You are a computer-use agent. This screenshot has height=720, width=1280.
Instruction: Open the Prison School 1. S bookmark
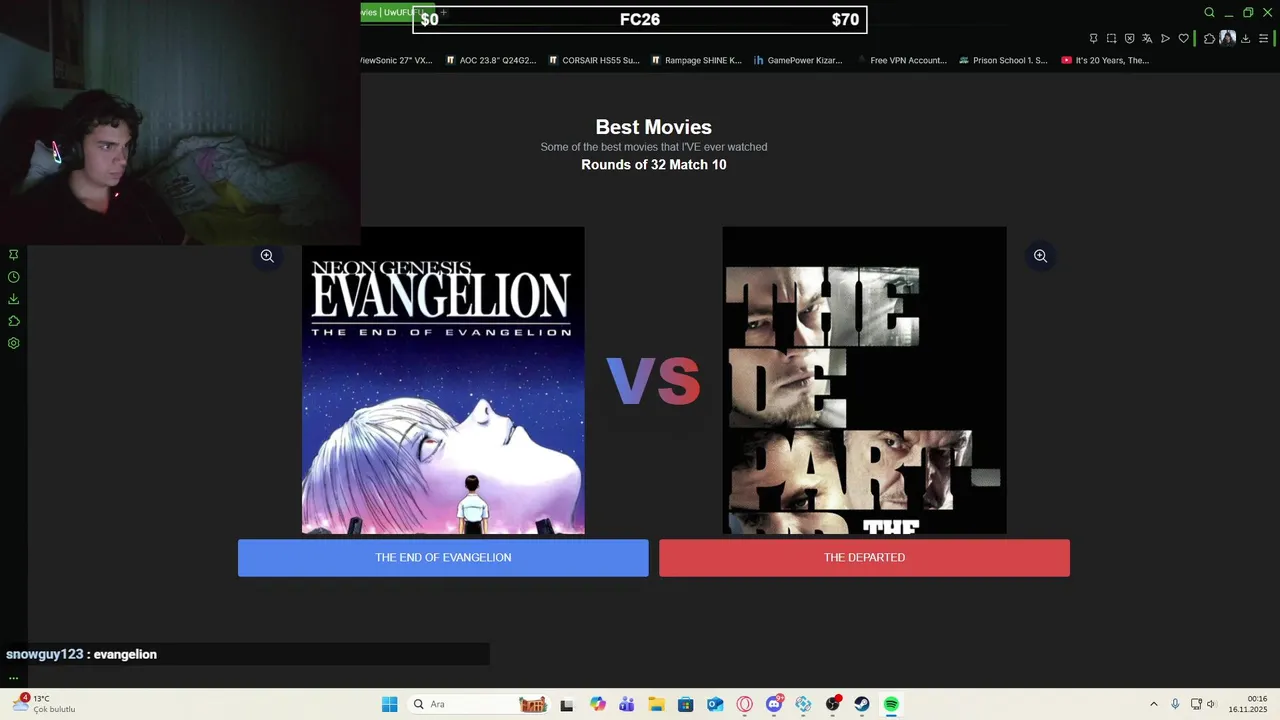pos(1003,60)
